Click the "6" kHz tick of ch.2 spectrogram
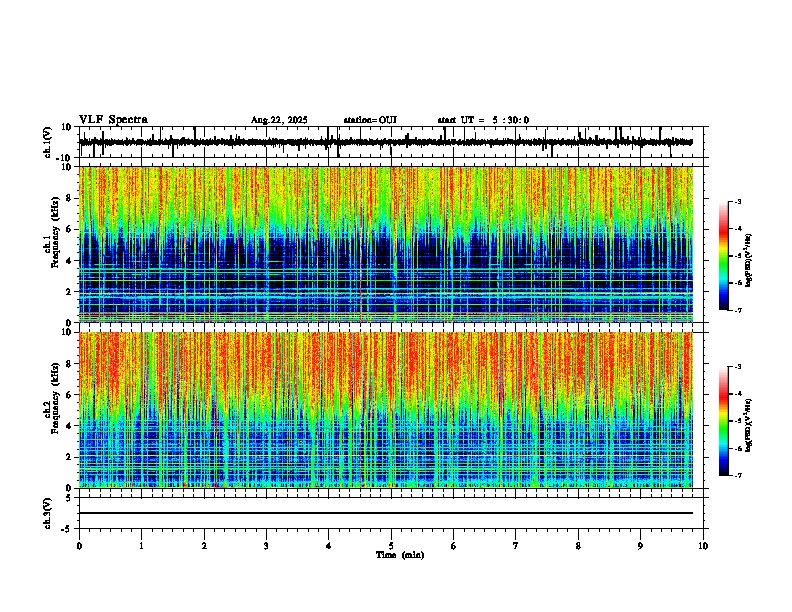This screenshot has width=792, height=612. click(69, 395)
